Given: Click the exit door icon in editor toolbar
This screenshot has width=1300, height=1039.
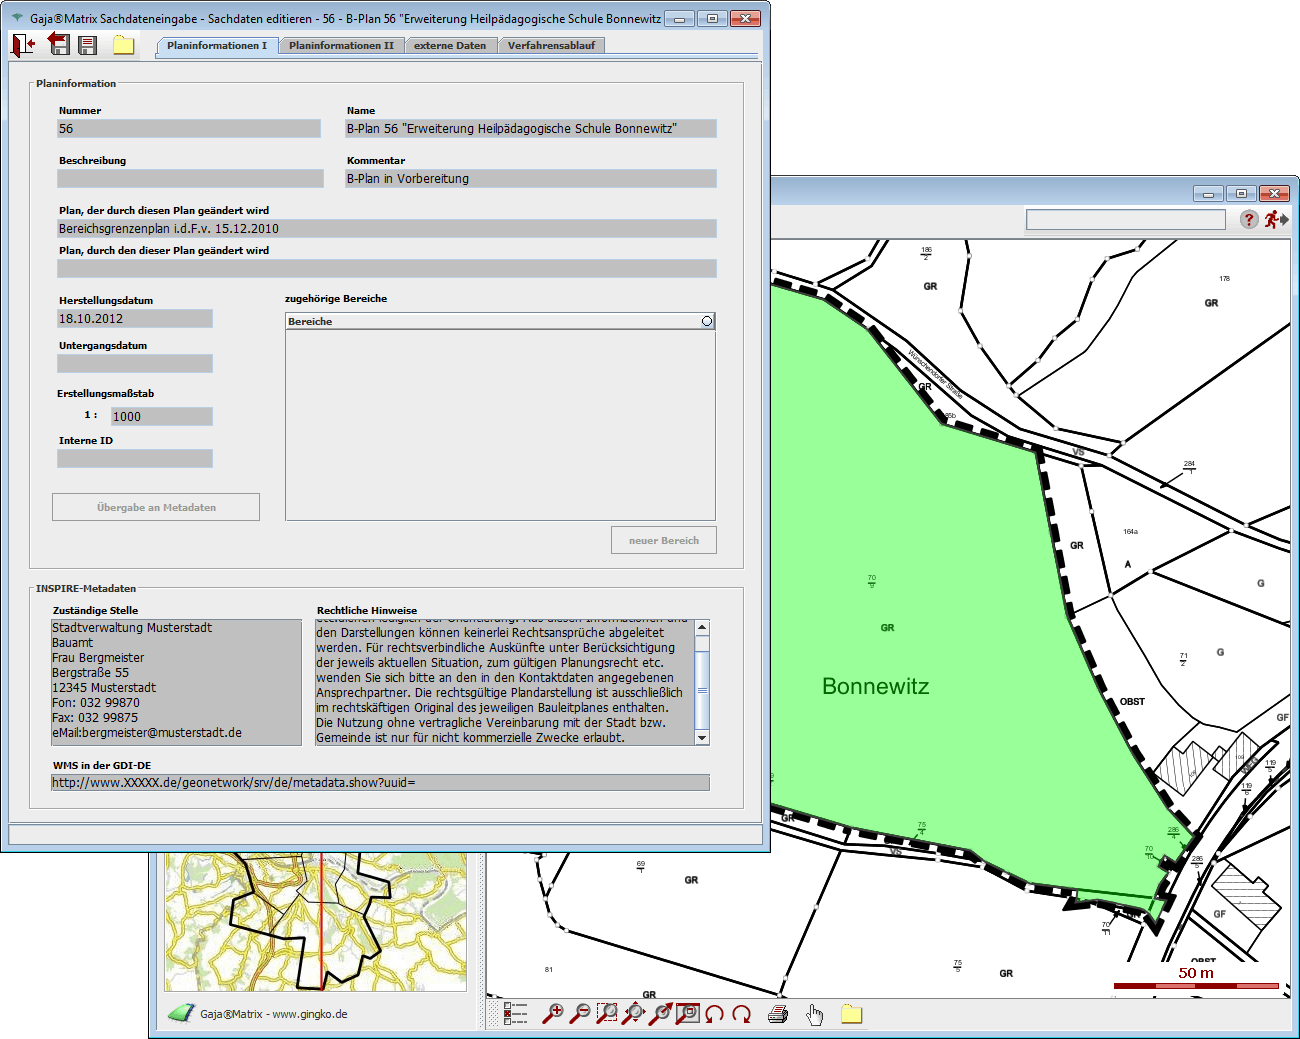Looking at the screenshot, I should click(23, 44).
